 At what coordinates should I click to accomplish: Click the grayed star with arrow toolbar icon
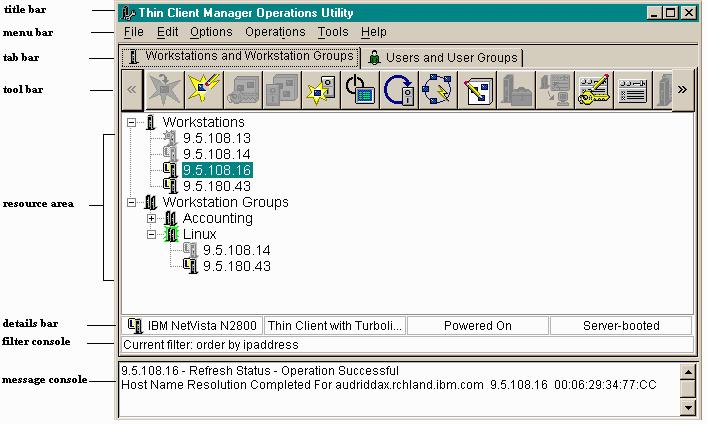[165, 89]
